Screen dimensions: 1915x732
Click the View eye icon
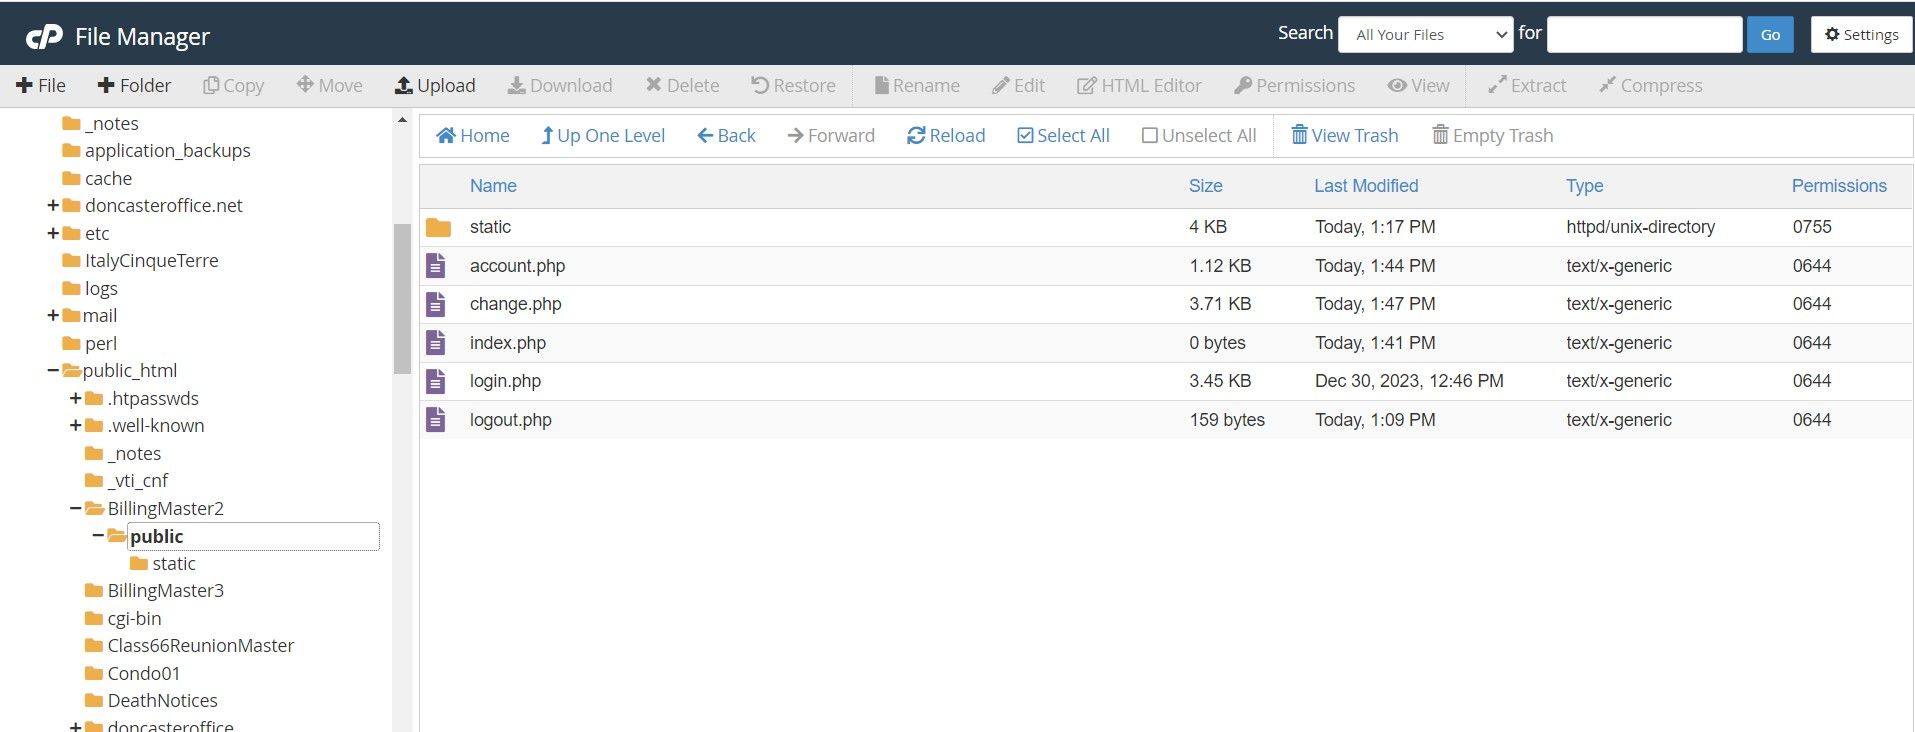1397,86
